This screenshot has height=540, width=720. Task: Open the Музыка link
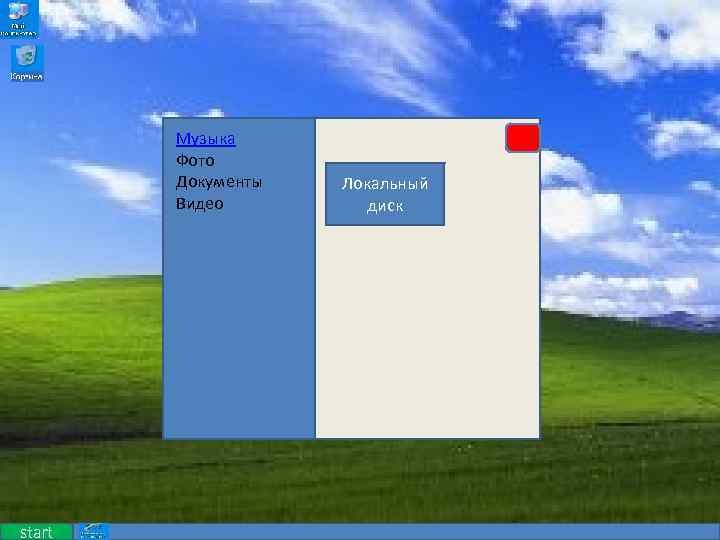(206, 139)
